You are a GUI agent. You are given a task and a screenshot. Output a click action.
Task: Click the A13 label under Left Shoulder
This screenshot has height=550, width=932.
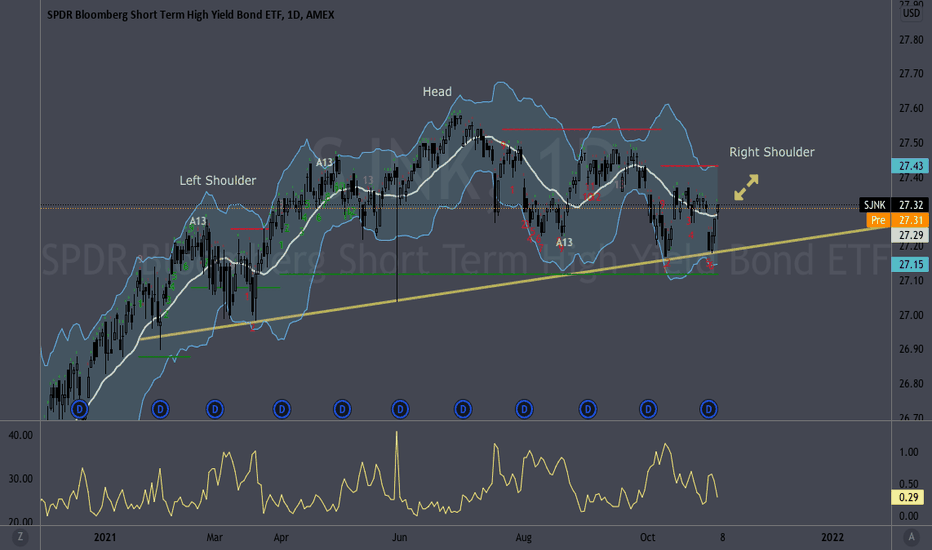tap(198, 221)
